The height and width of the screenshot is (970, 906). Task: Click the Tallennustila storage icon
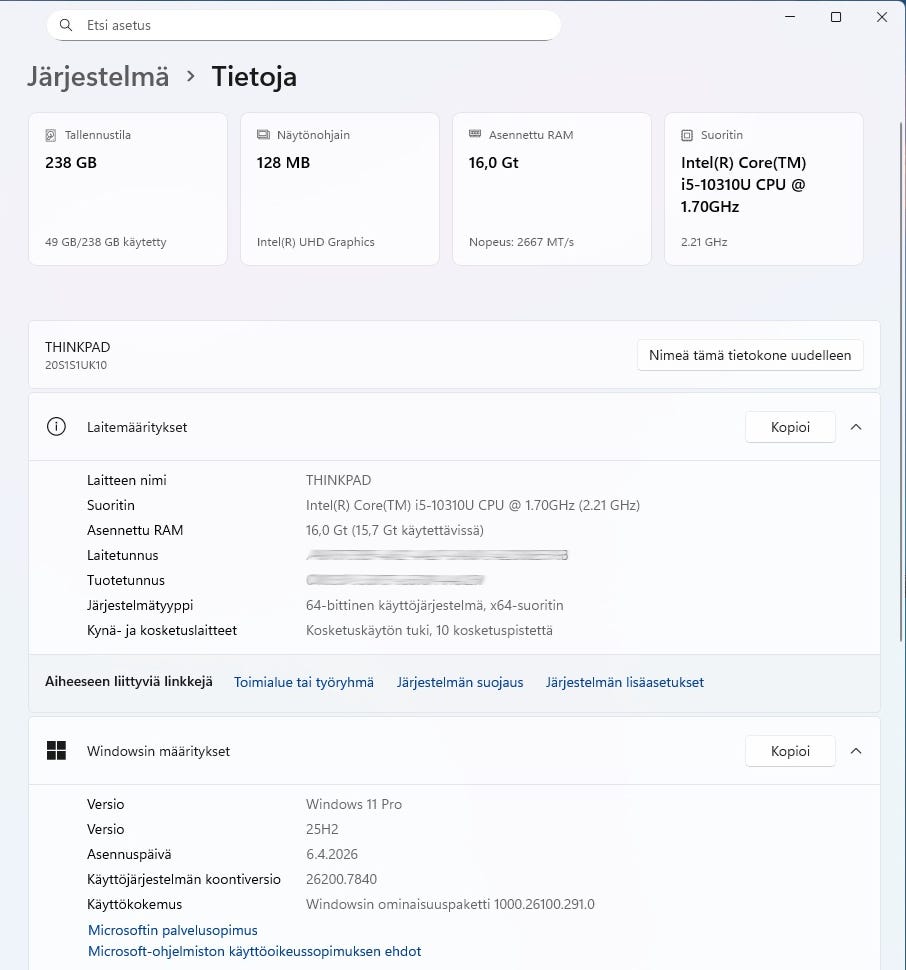[51, 135]
